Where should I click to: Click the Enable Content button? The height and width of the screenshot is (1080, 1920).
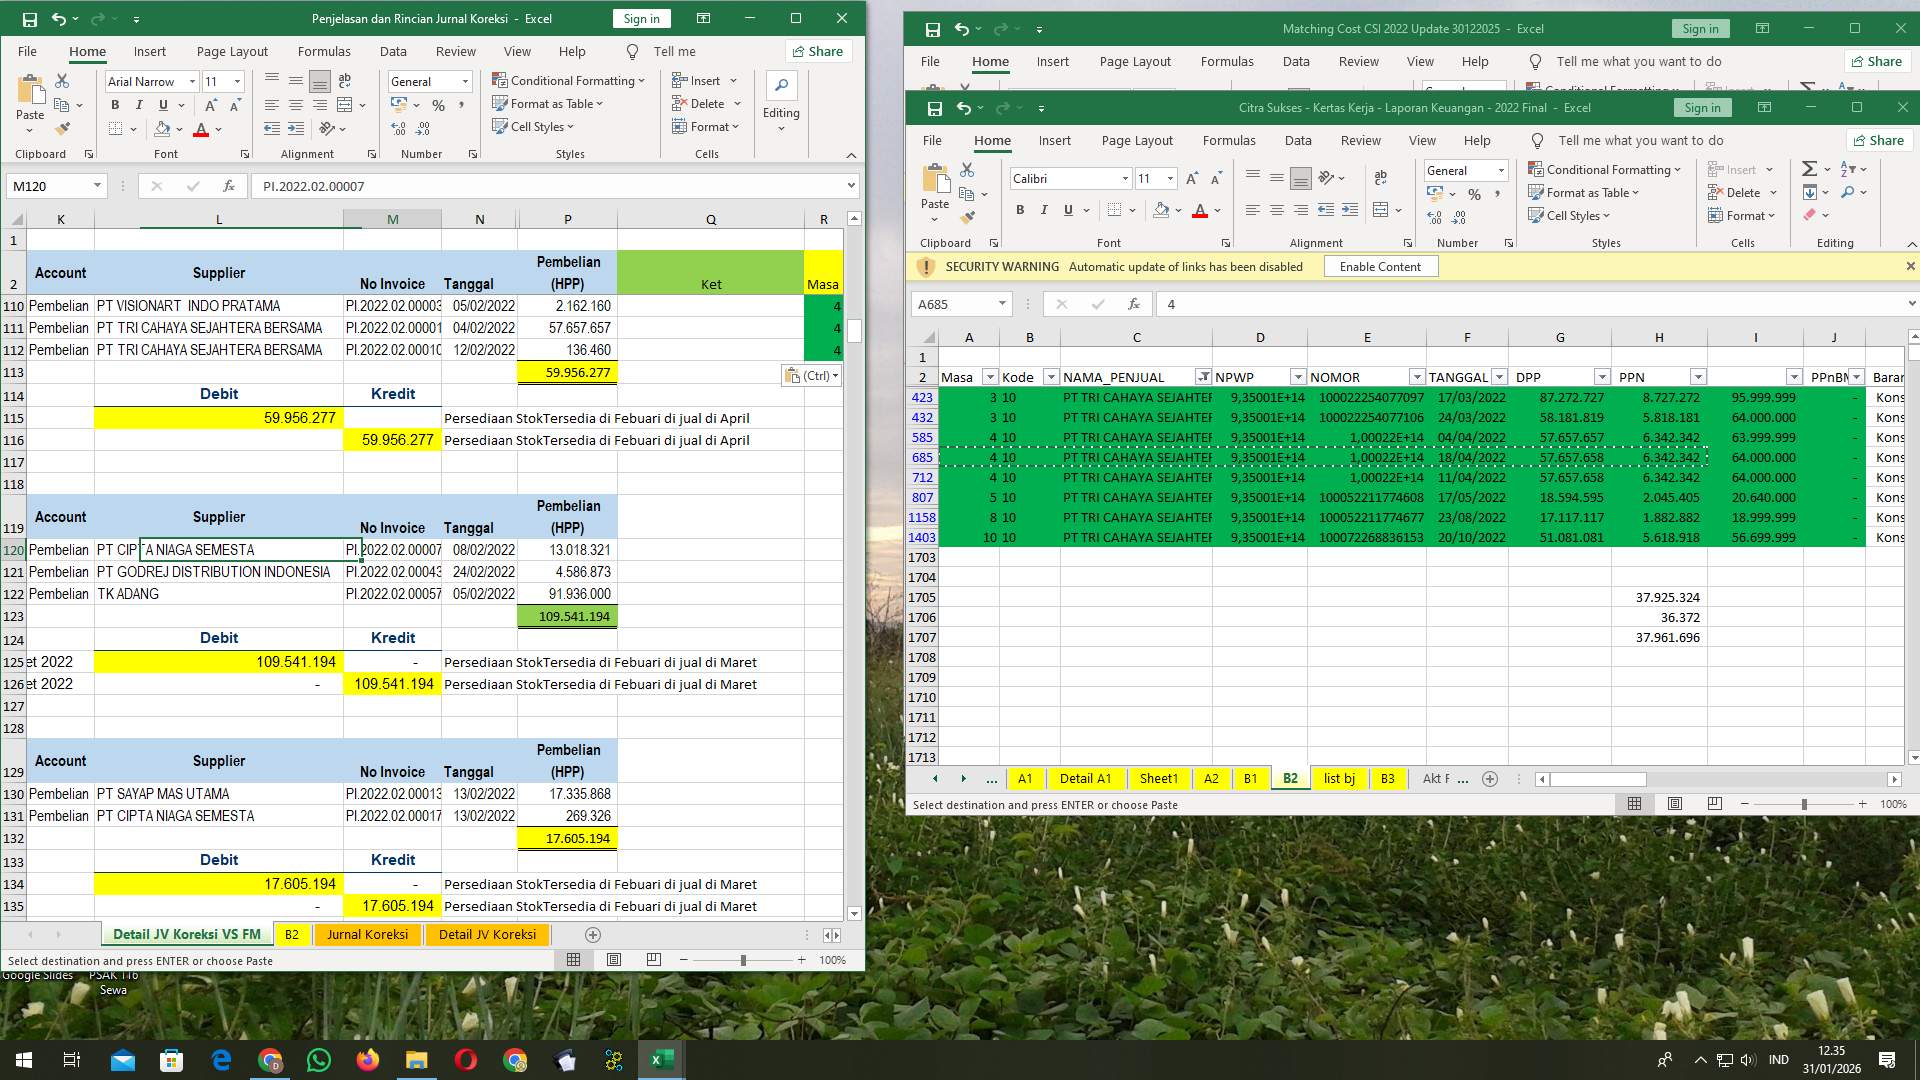tap(1380, 266)
